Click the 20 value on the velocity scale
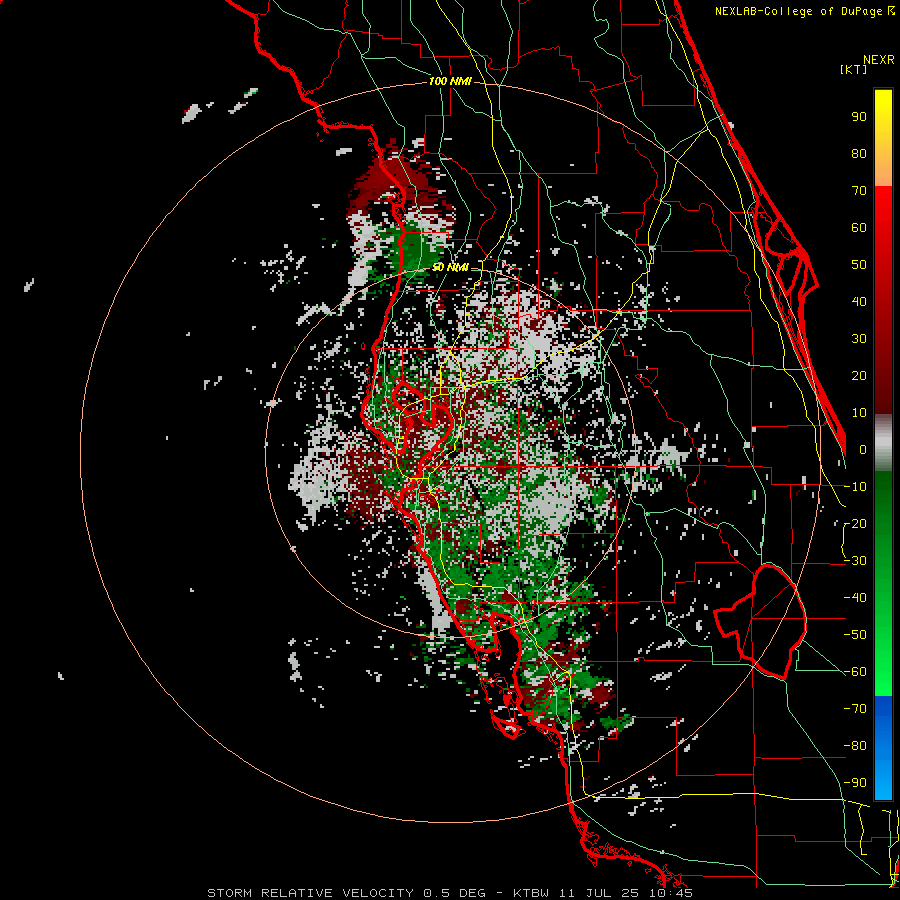This screenshot has height=900, width=900. point(859,375)
